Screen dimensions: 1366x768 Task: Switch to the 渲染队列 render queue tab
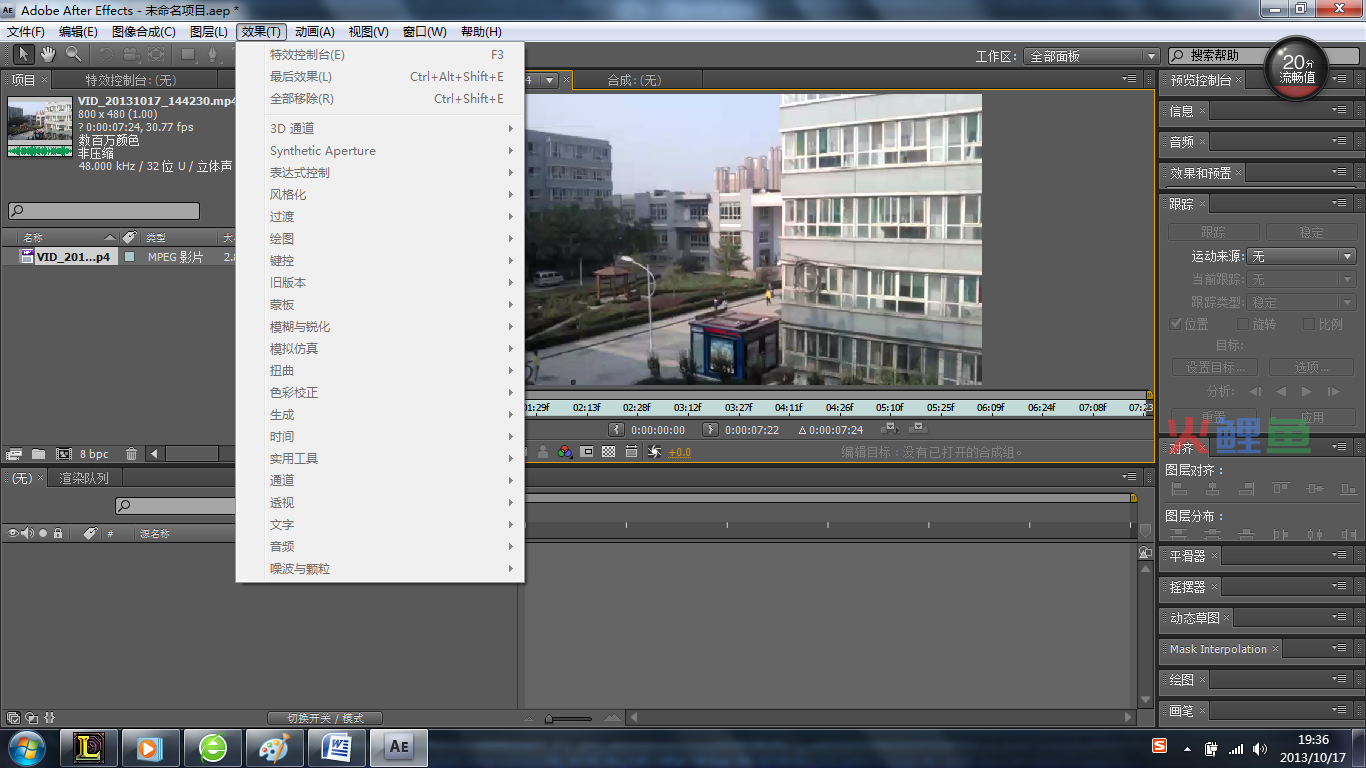pos(84,478)
